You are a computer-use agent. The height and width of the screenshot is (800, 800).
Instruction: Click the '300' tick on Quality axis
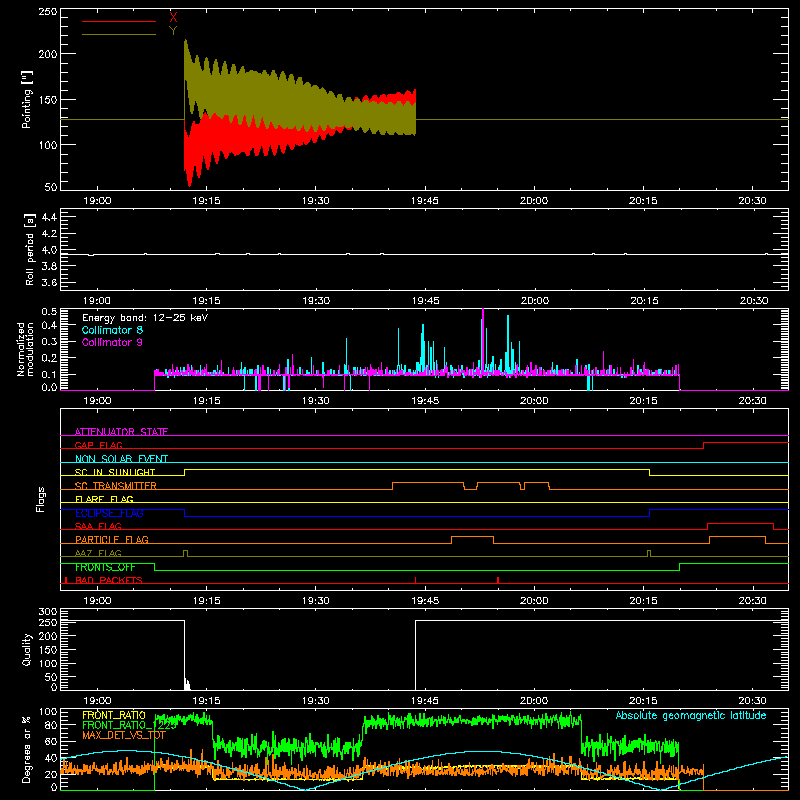coord(47,612)
